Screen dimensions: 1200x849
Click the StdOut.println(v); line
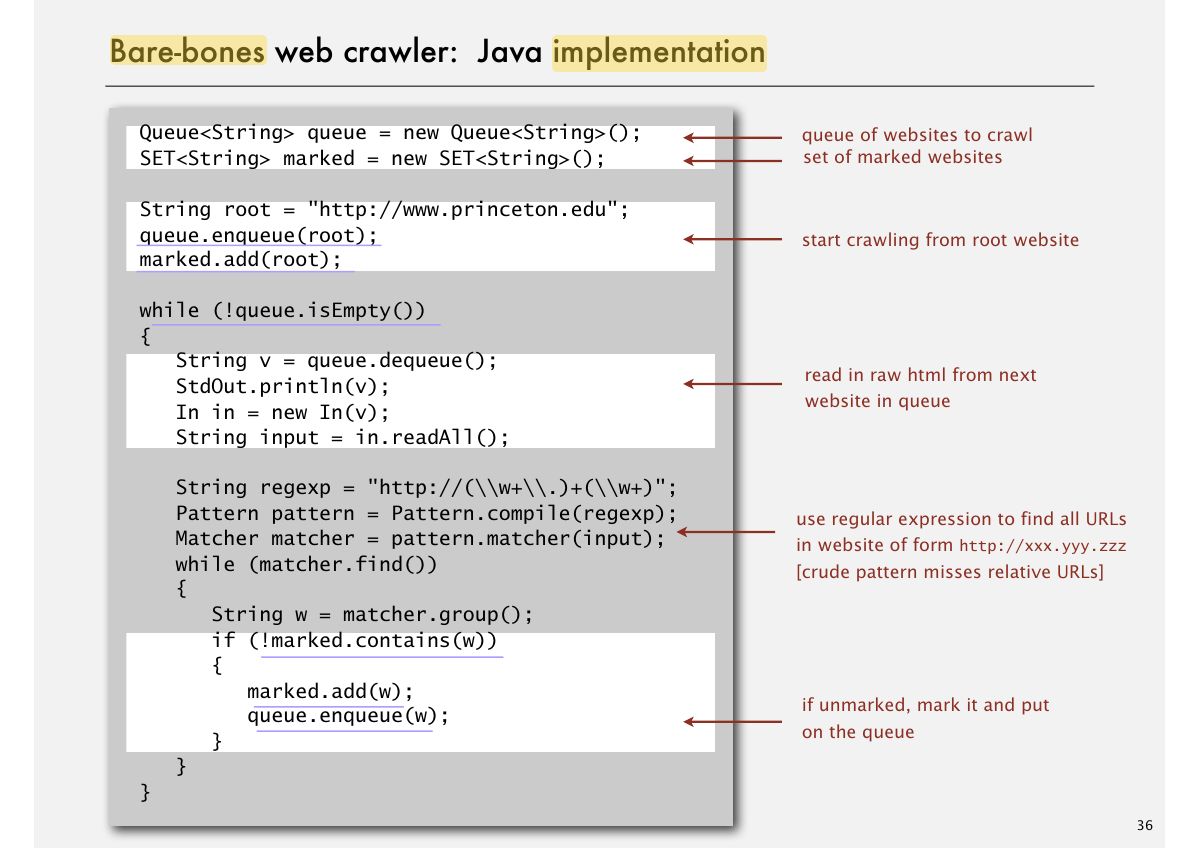point(282,386)
